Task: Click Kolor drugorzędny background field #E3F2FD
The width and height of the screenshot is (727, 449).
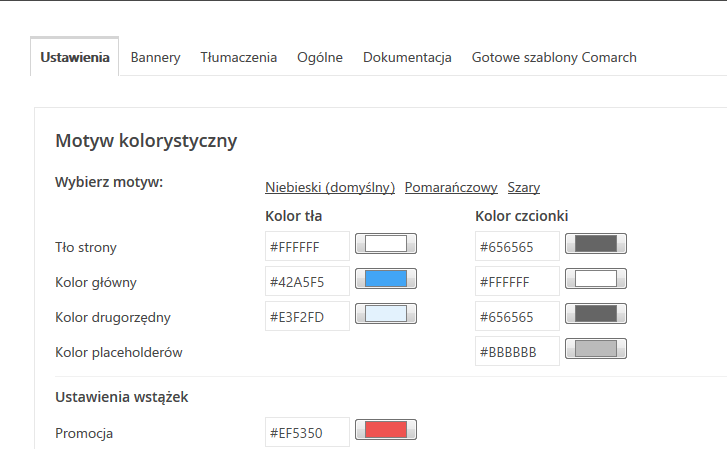Action: [307, 316]
